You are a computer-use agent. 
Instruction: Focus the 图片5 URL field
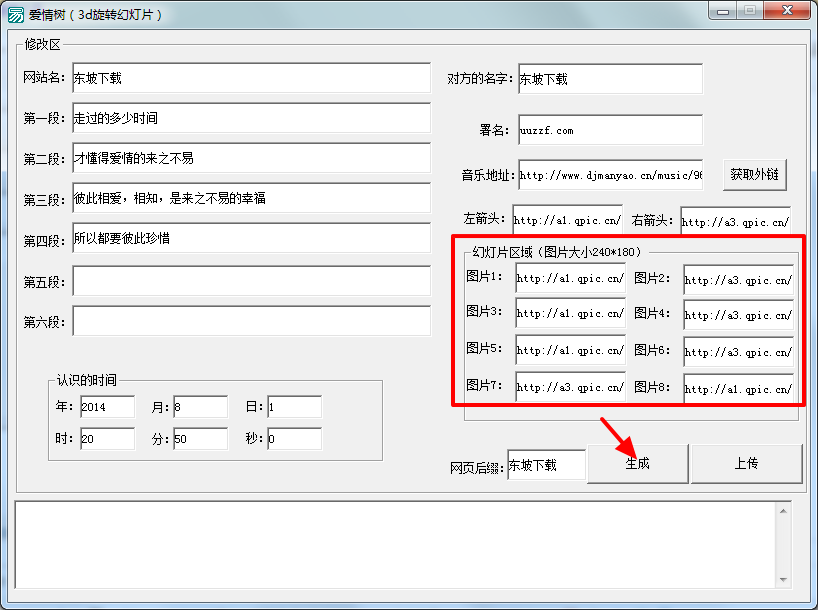(570, 350)
